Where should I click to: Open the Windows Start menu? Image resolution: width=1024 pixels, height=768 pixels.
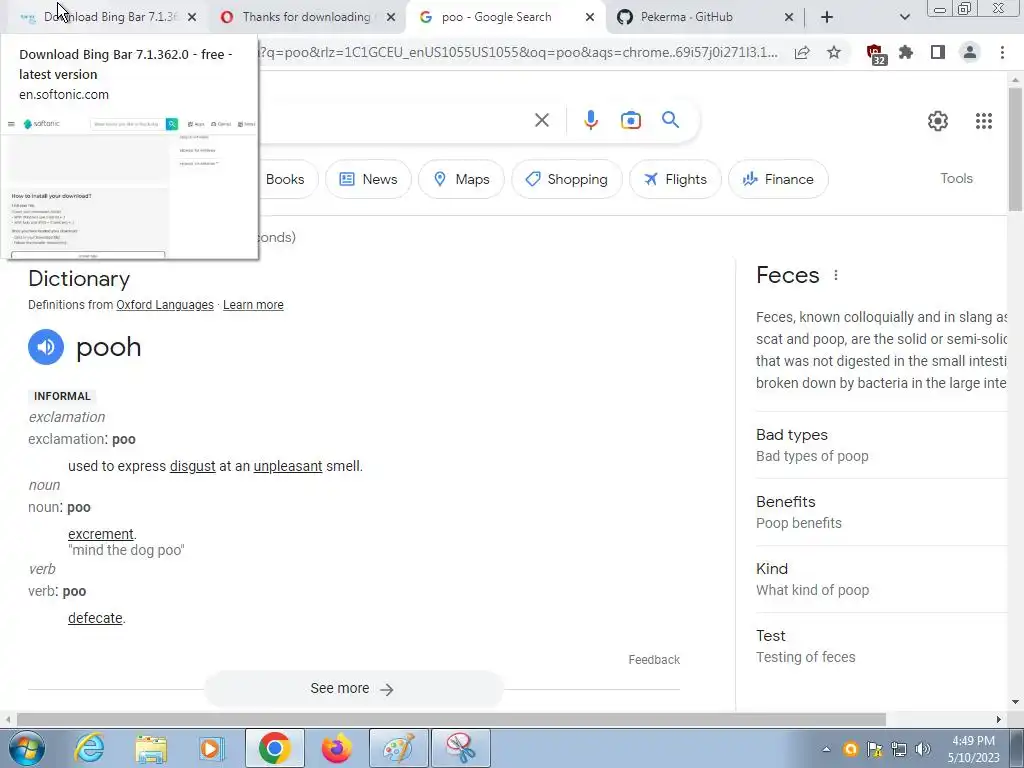pyautogui.click(x=26, y=748)
